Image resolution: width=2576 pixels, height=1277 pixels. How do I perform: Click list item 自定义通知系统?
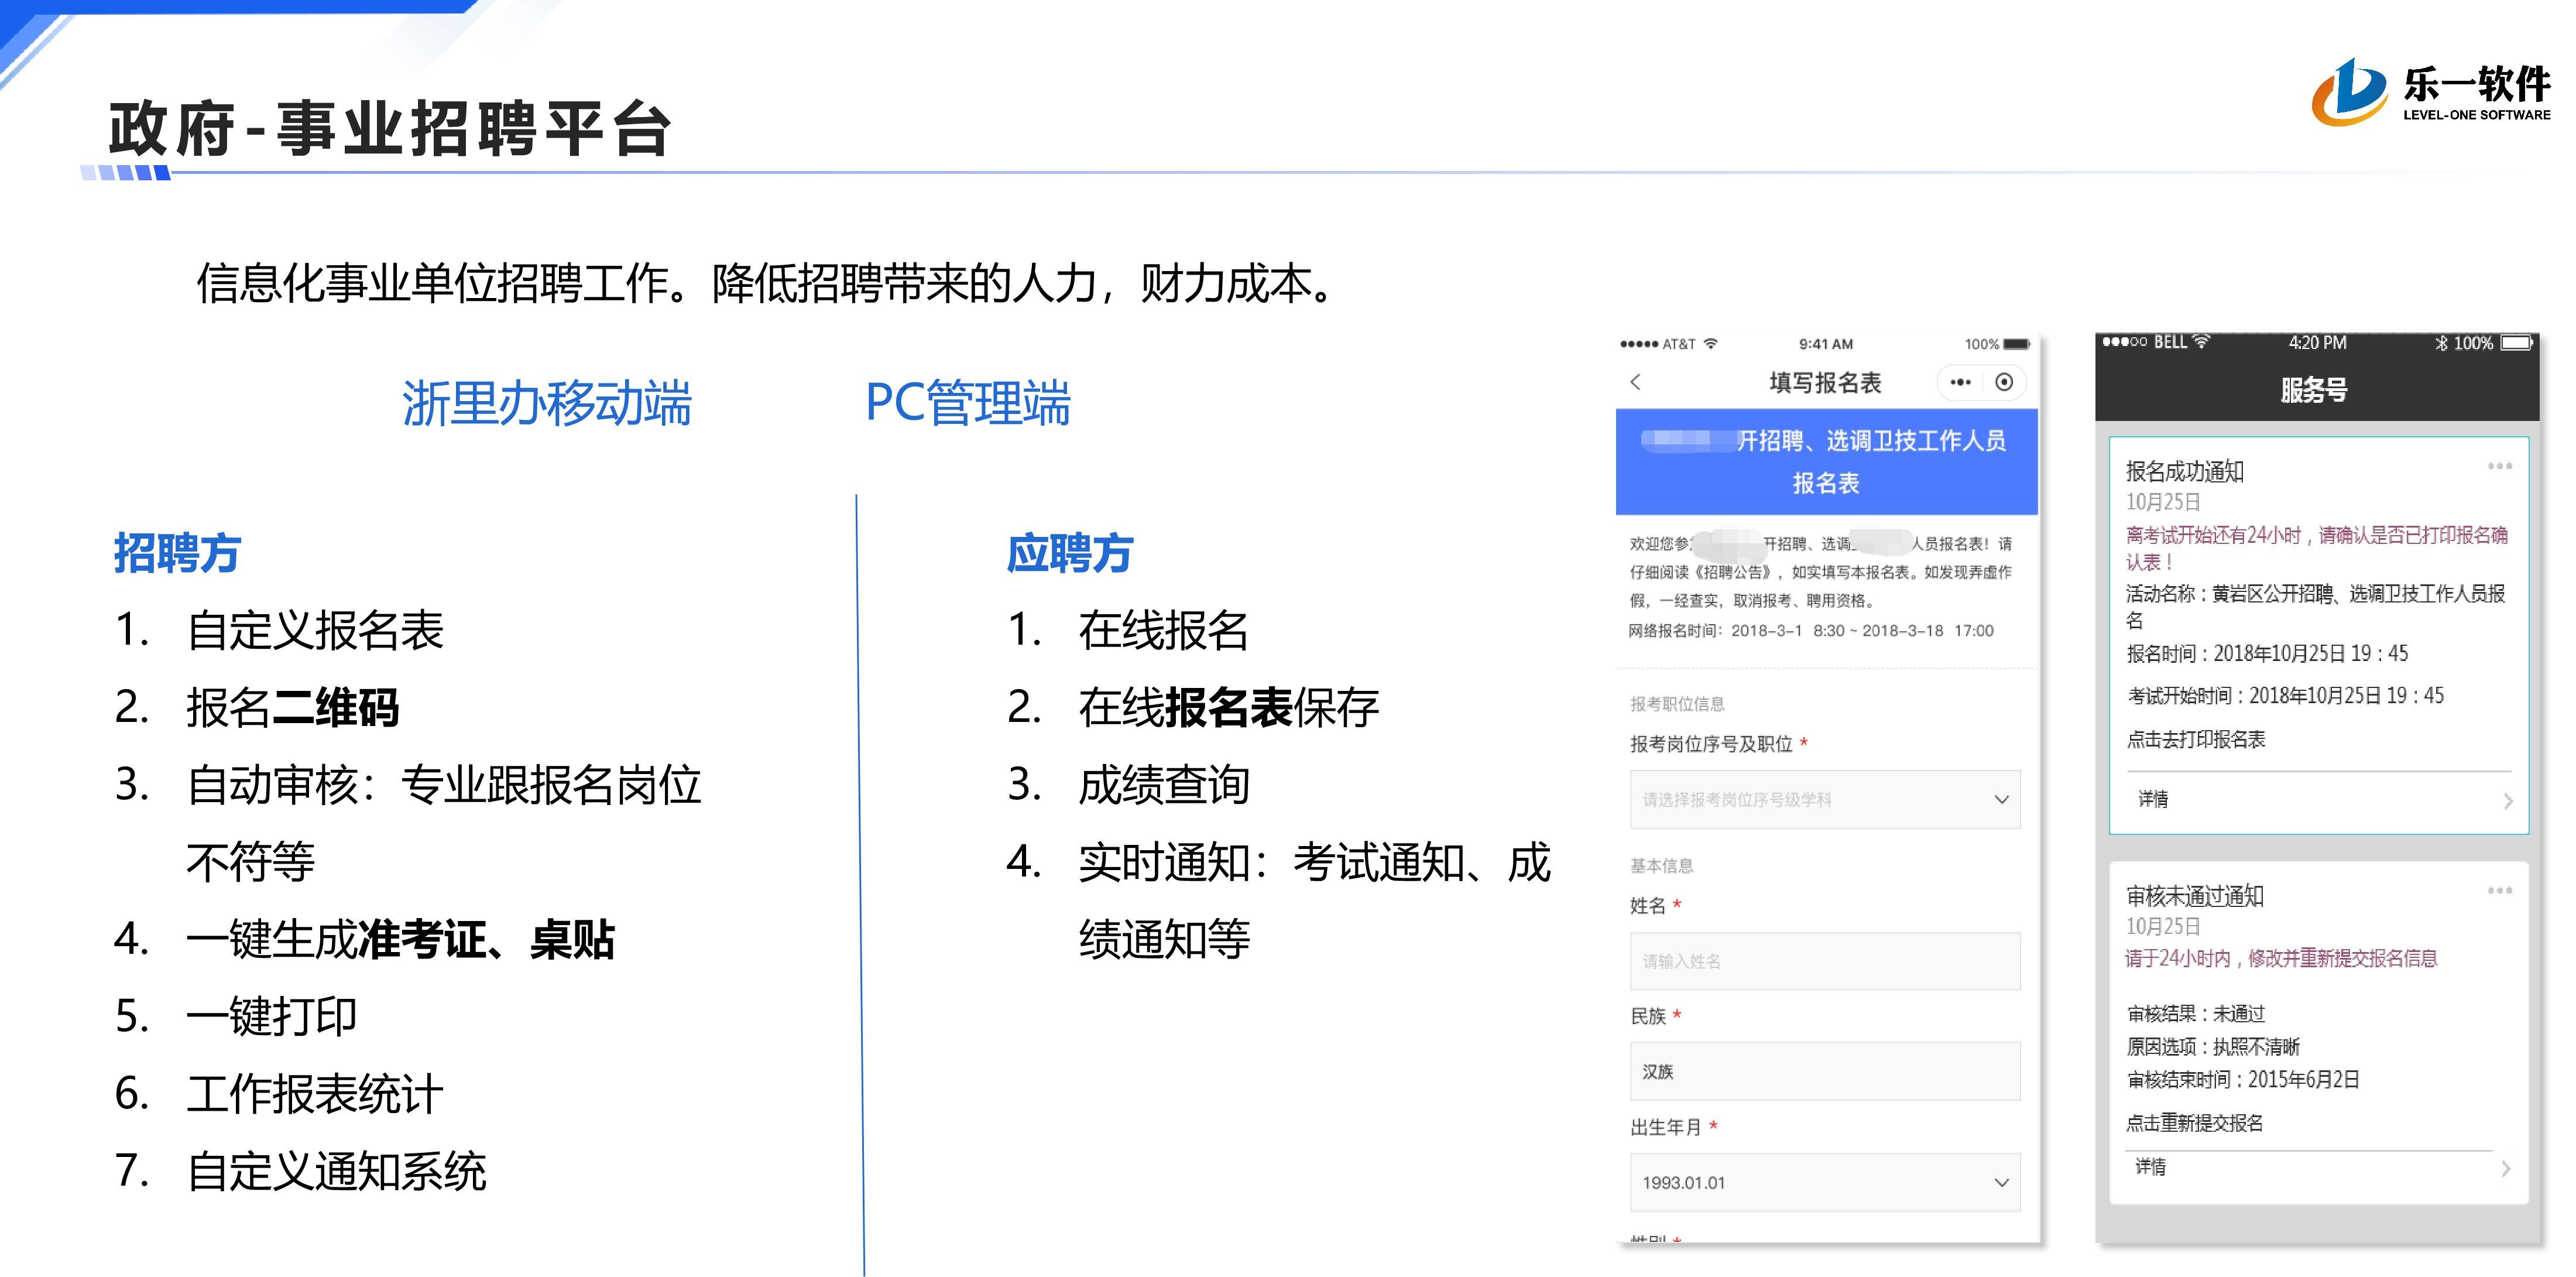click(336, 1171)
